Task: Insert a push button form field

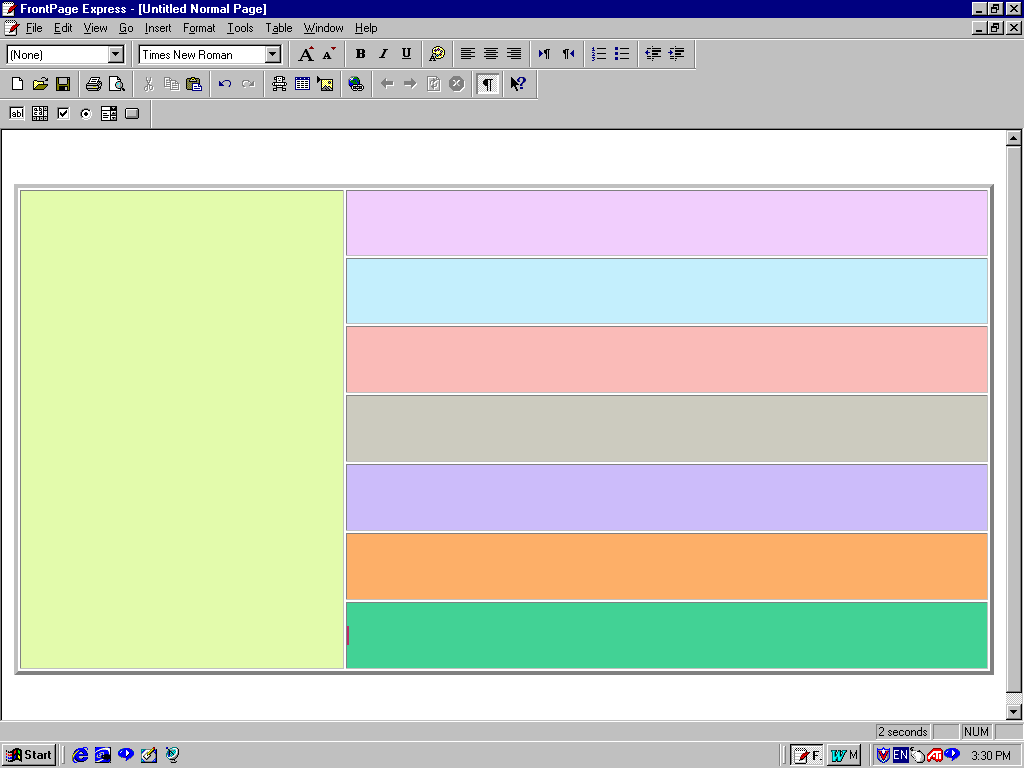Action: (132, 114)
